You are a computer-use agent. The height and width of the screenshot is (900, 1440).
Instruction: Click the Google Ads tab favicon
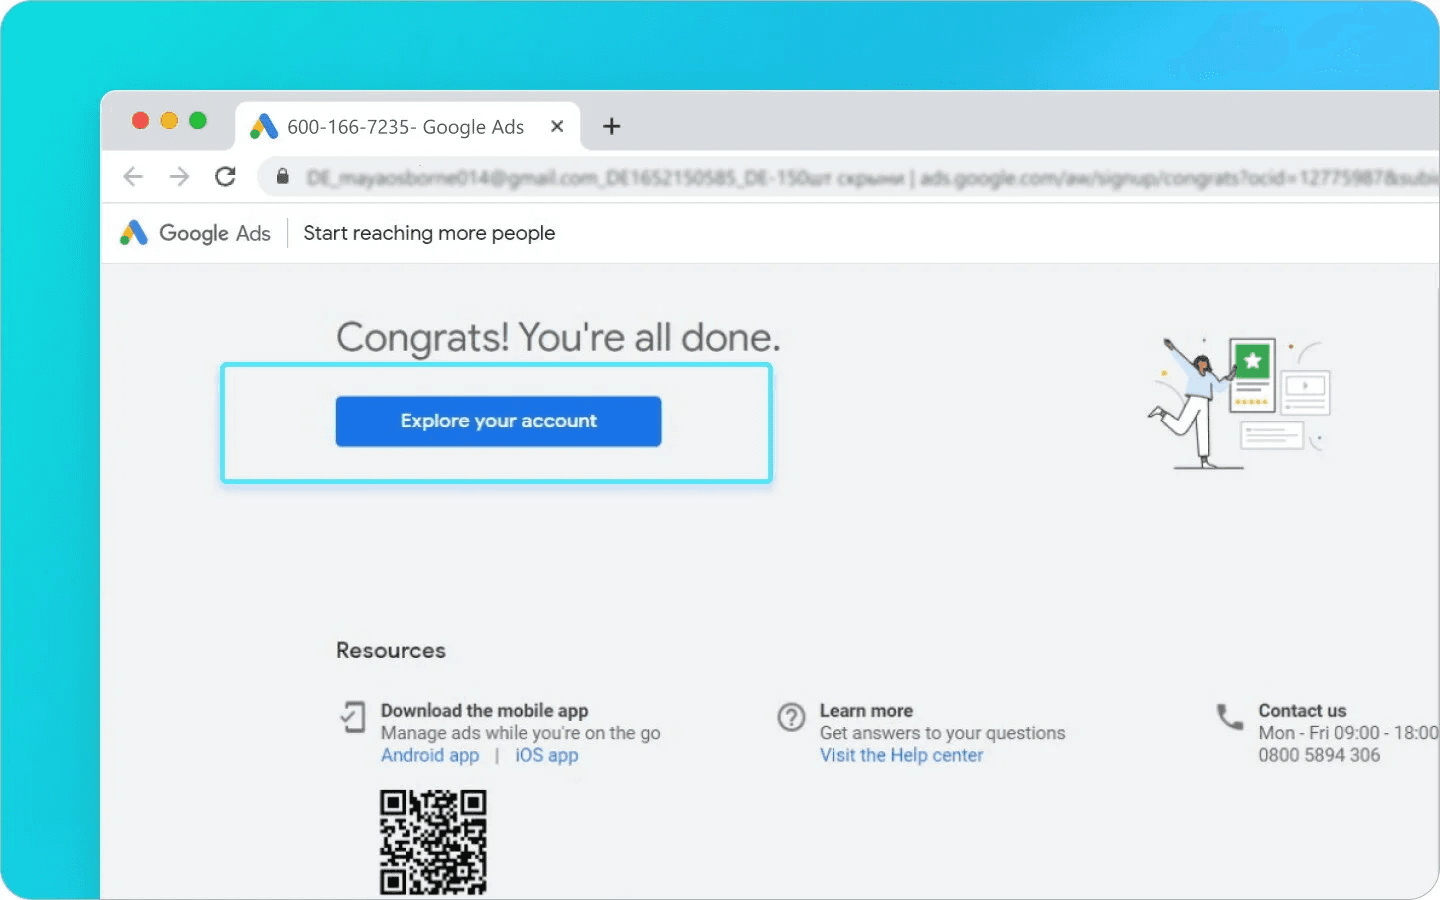point(264,126)
